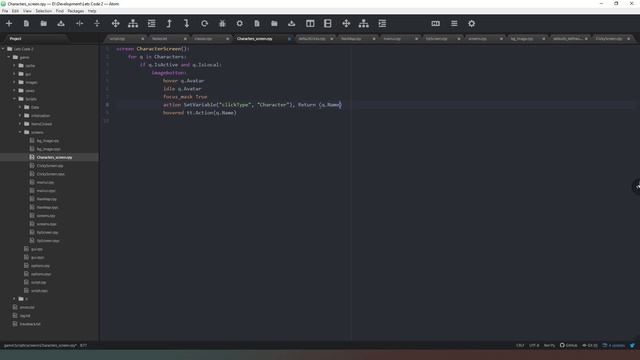Open the traceback.txt file
The height and width of the screenshot is (360, 640).
point(30,324)
